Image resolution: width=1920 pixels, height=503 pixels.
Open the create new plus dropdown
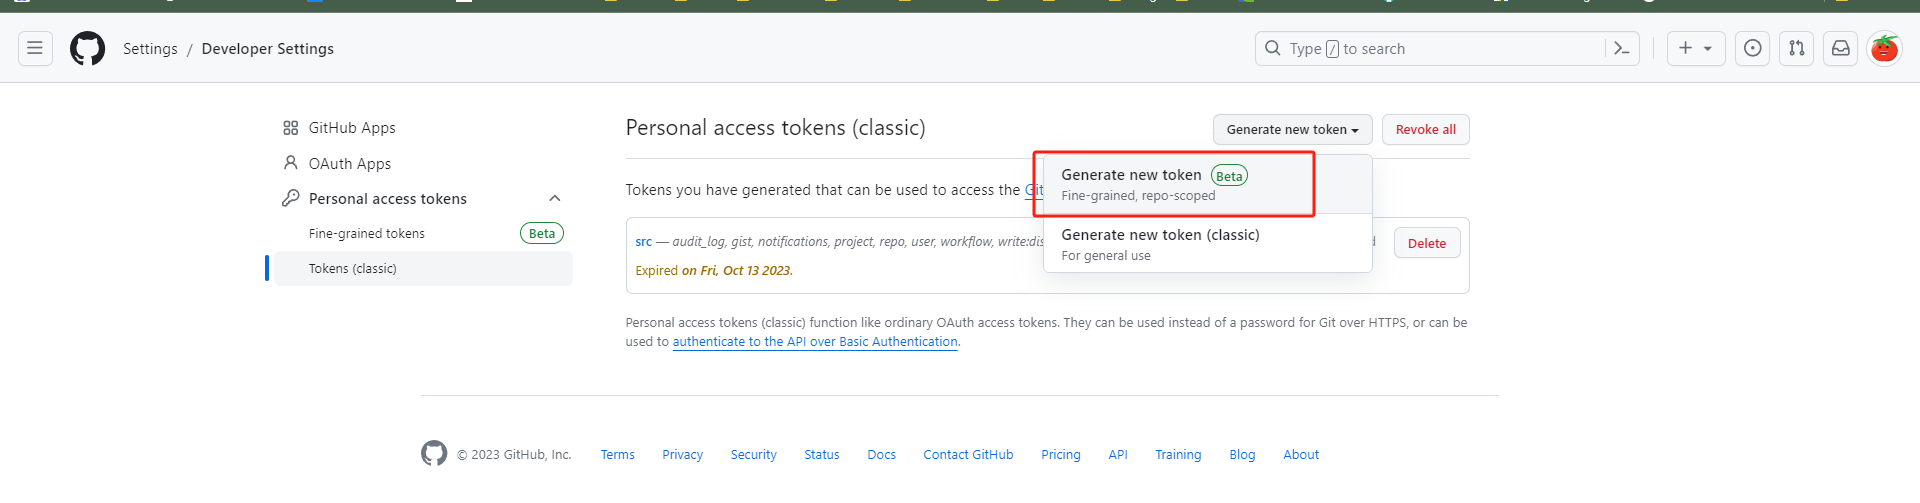pos(1696,48)
